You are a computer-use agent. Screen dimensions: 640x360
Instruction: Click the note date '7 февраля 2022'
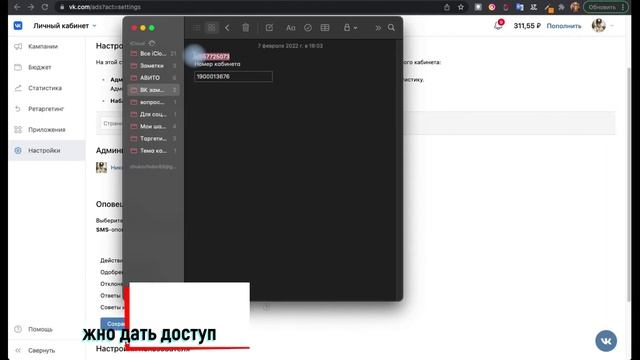click(290, 46)
